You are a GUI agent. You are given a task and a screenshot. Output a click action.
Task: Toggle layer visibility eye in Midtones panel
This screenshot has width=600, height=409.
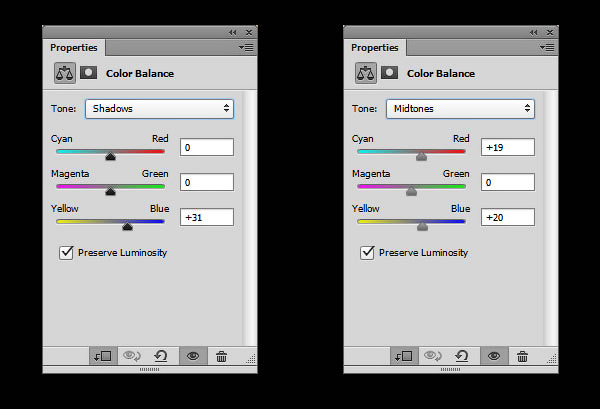pos(494,357)
